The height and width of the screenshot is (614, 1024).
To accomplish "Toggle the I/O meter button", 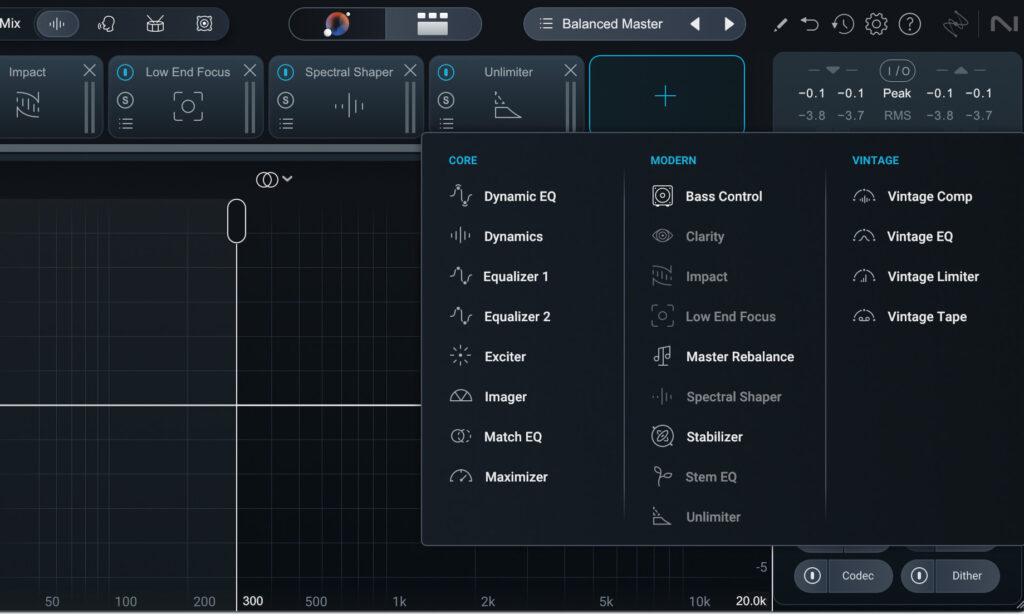I will (x=897, y=71).
